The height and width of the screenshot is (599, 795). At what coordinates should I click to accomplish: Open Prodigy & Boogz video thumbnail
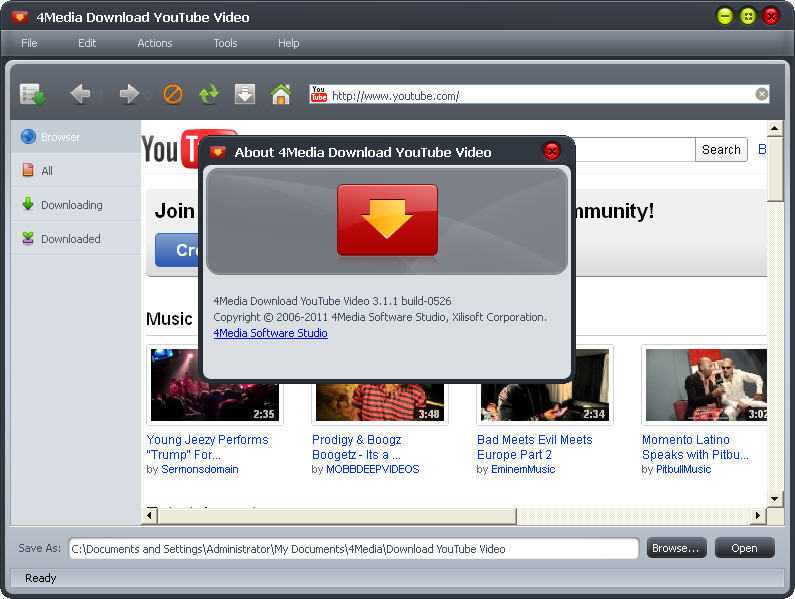380,402
